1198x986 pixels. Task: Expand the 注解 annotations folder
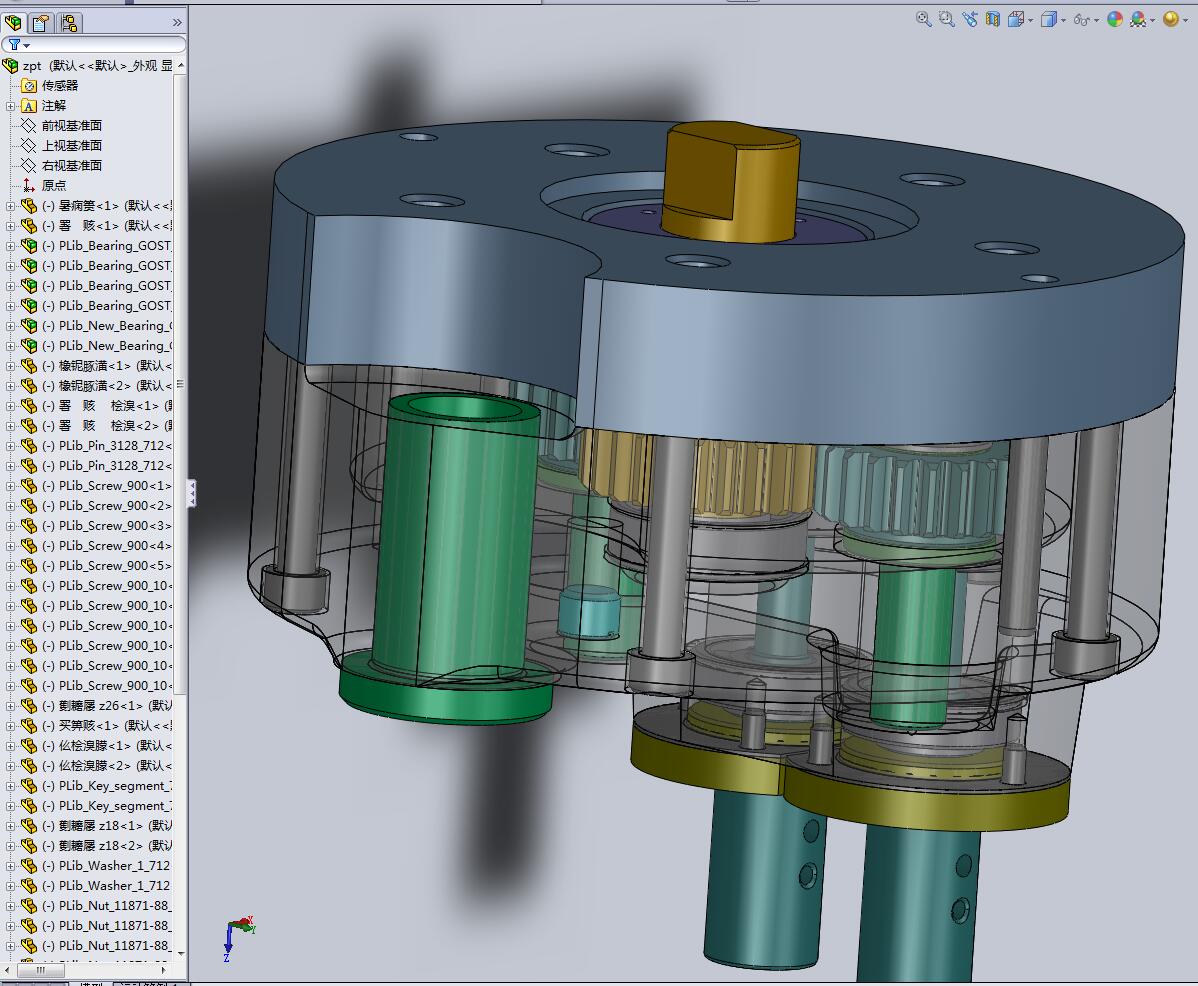pos(11,106)
